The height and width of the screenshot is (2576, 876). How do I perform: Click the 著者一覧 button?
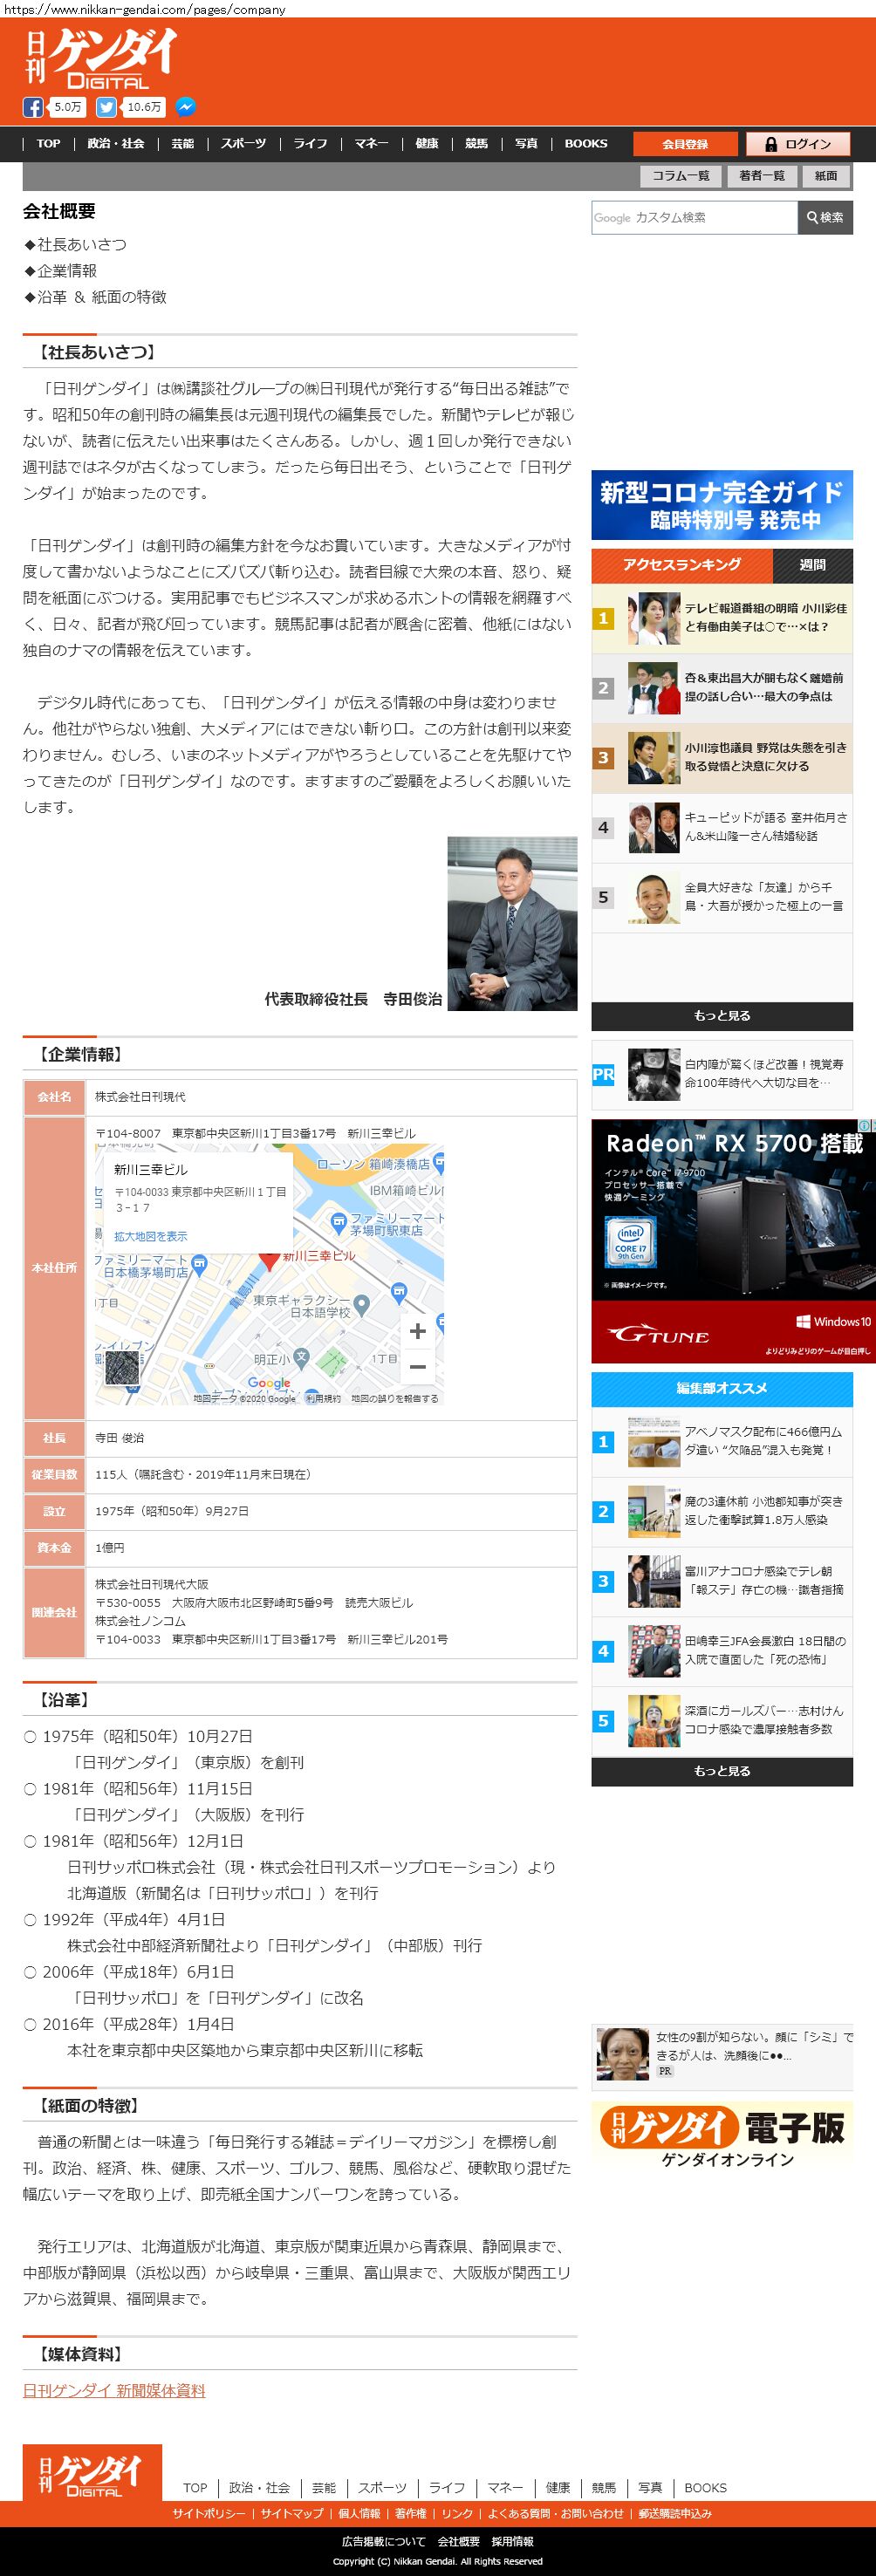[x=762, y=176]
